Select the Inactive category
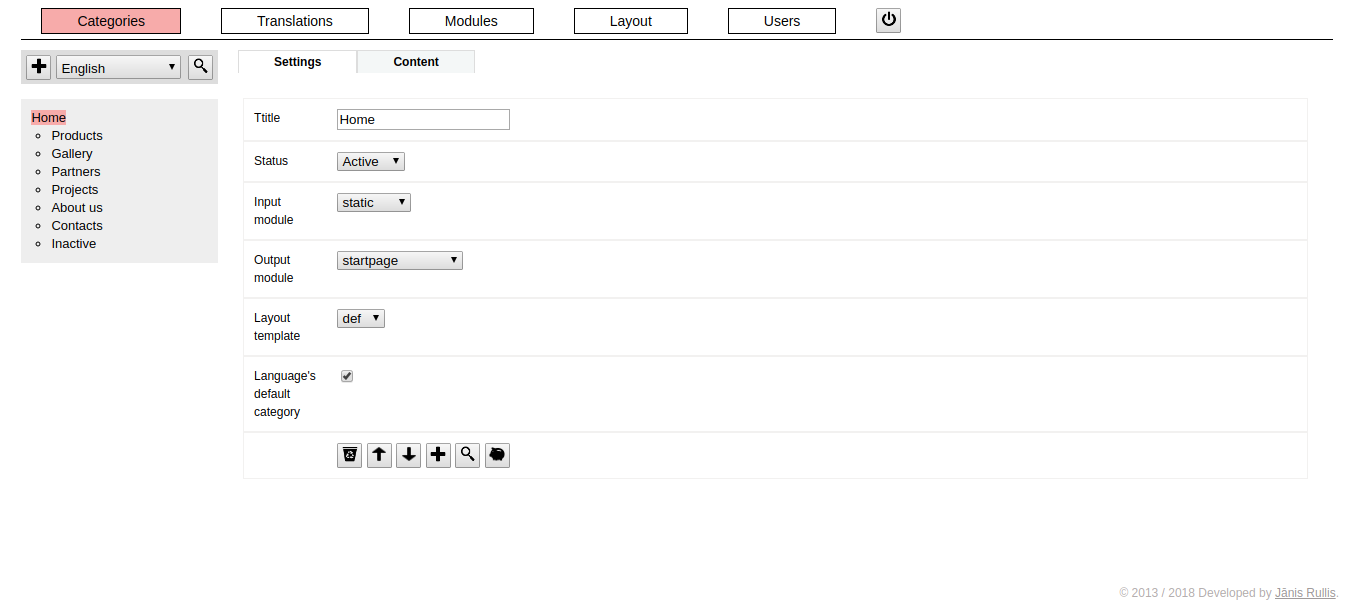1354x608 pixels. tap(74, 243)
